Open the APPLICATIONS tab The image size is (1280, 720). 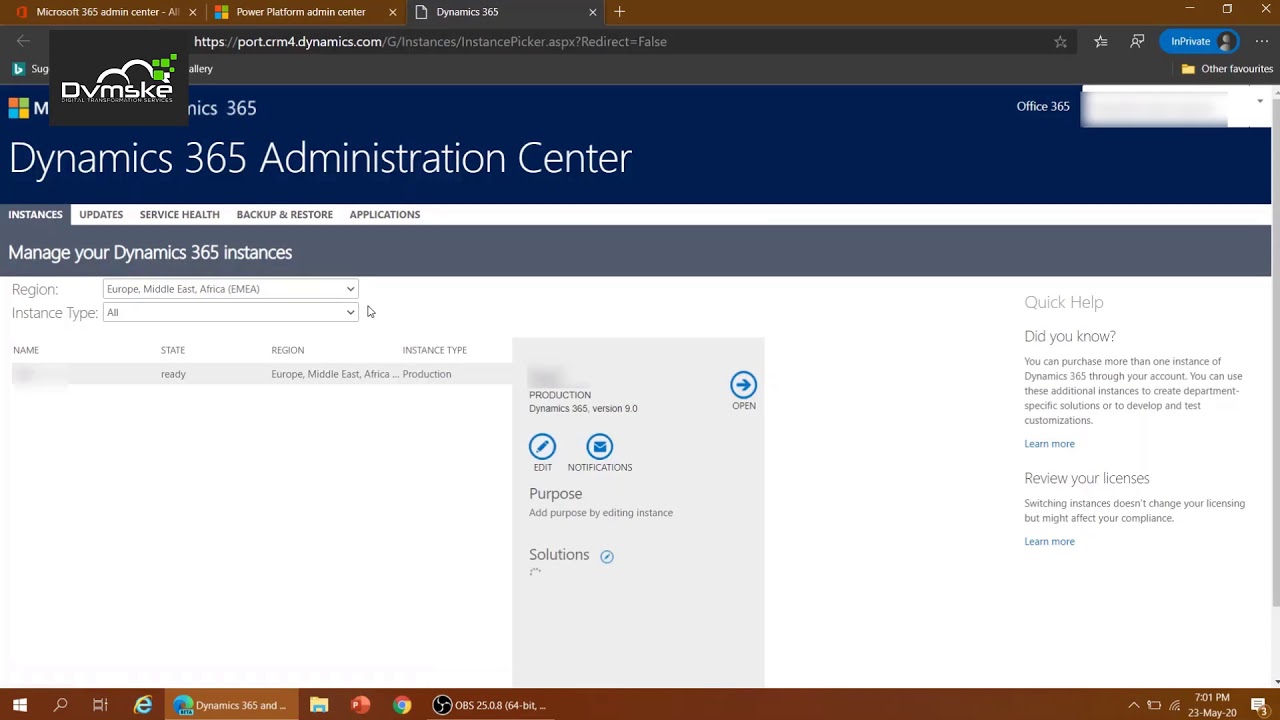click(385, 215)
